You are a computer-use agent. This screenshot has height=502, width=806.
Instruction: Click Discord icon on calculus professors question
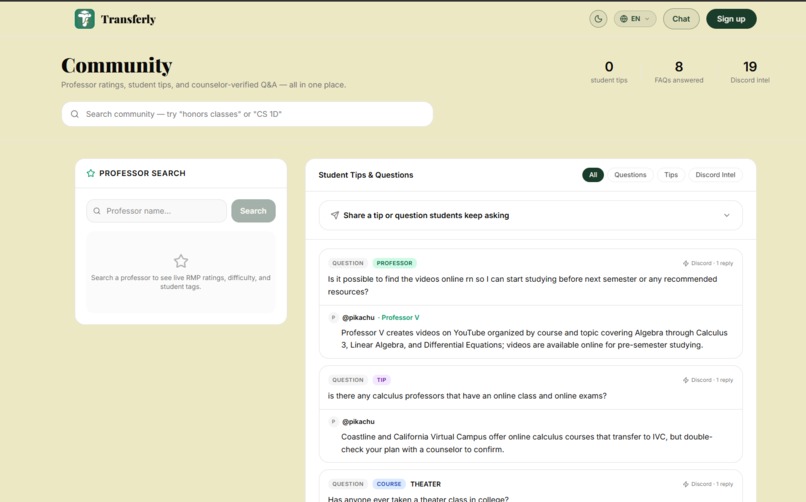click(685, 380)
